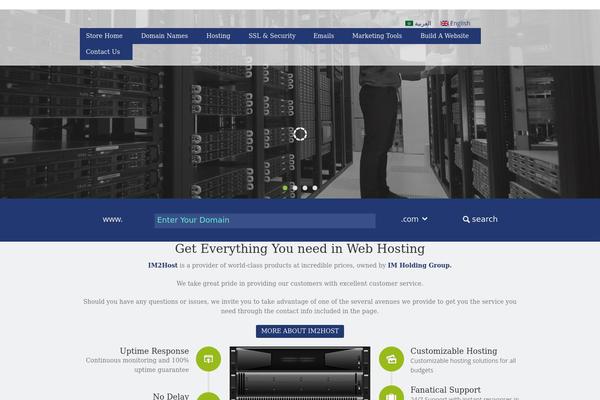The width and height of the screenshot is (600, 400).
Task: Click the Uptime Response green icon
Action: [208, 359]
